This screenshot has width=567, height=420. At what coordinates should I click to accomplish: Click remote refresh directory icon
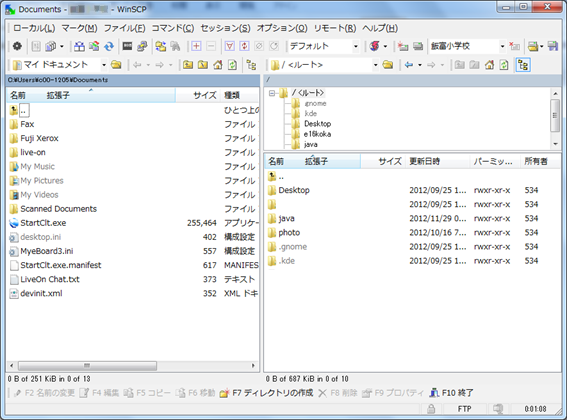pyautogui.click(x=504, y=65)
